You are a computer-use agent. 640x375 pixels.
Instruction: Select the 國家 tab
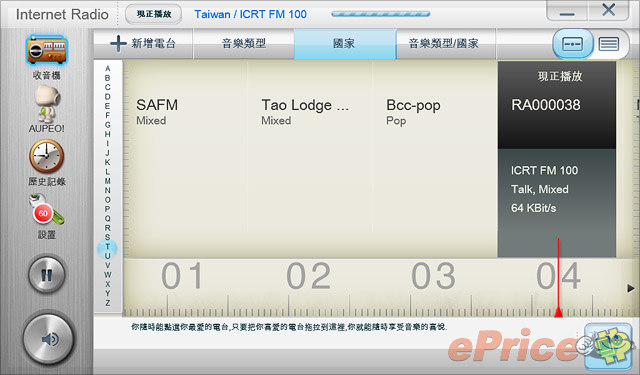344,44
